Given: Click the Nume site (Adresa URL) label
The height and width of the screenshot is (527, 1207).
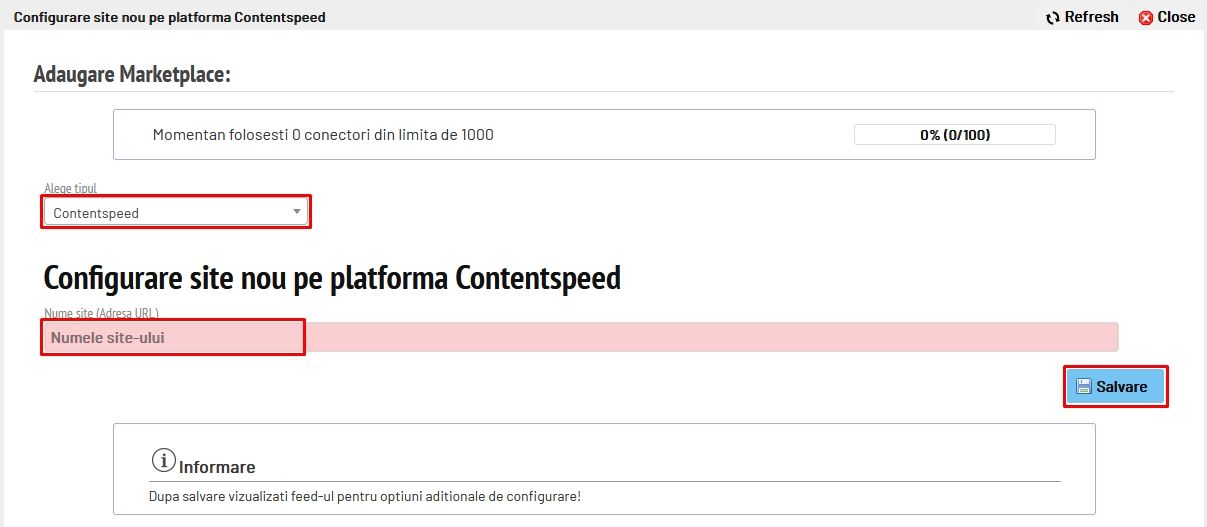Looking at the screenshot, I should (x=101, y=313).
